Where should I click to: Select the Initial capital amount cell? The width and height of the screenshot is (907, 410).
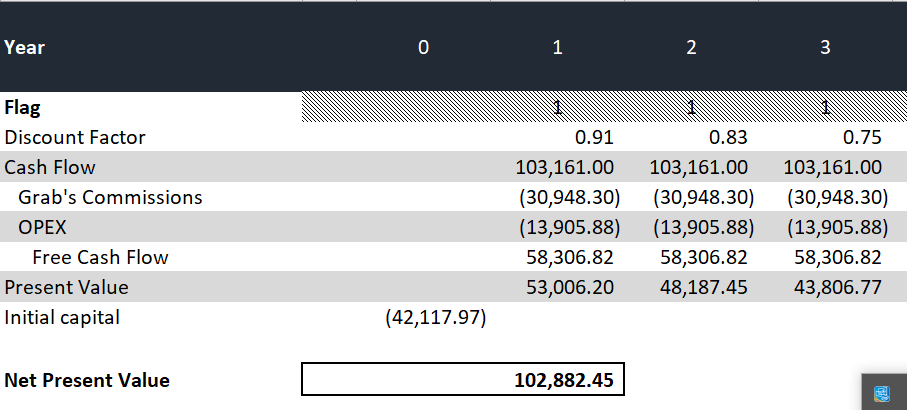coord(435,317)
